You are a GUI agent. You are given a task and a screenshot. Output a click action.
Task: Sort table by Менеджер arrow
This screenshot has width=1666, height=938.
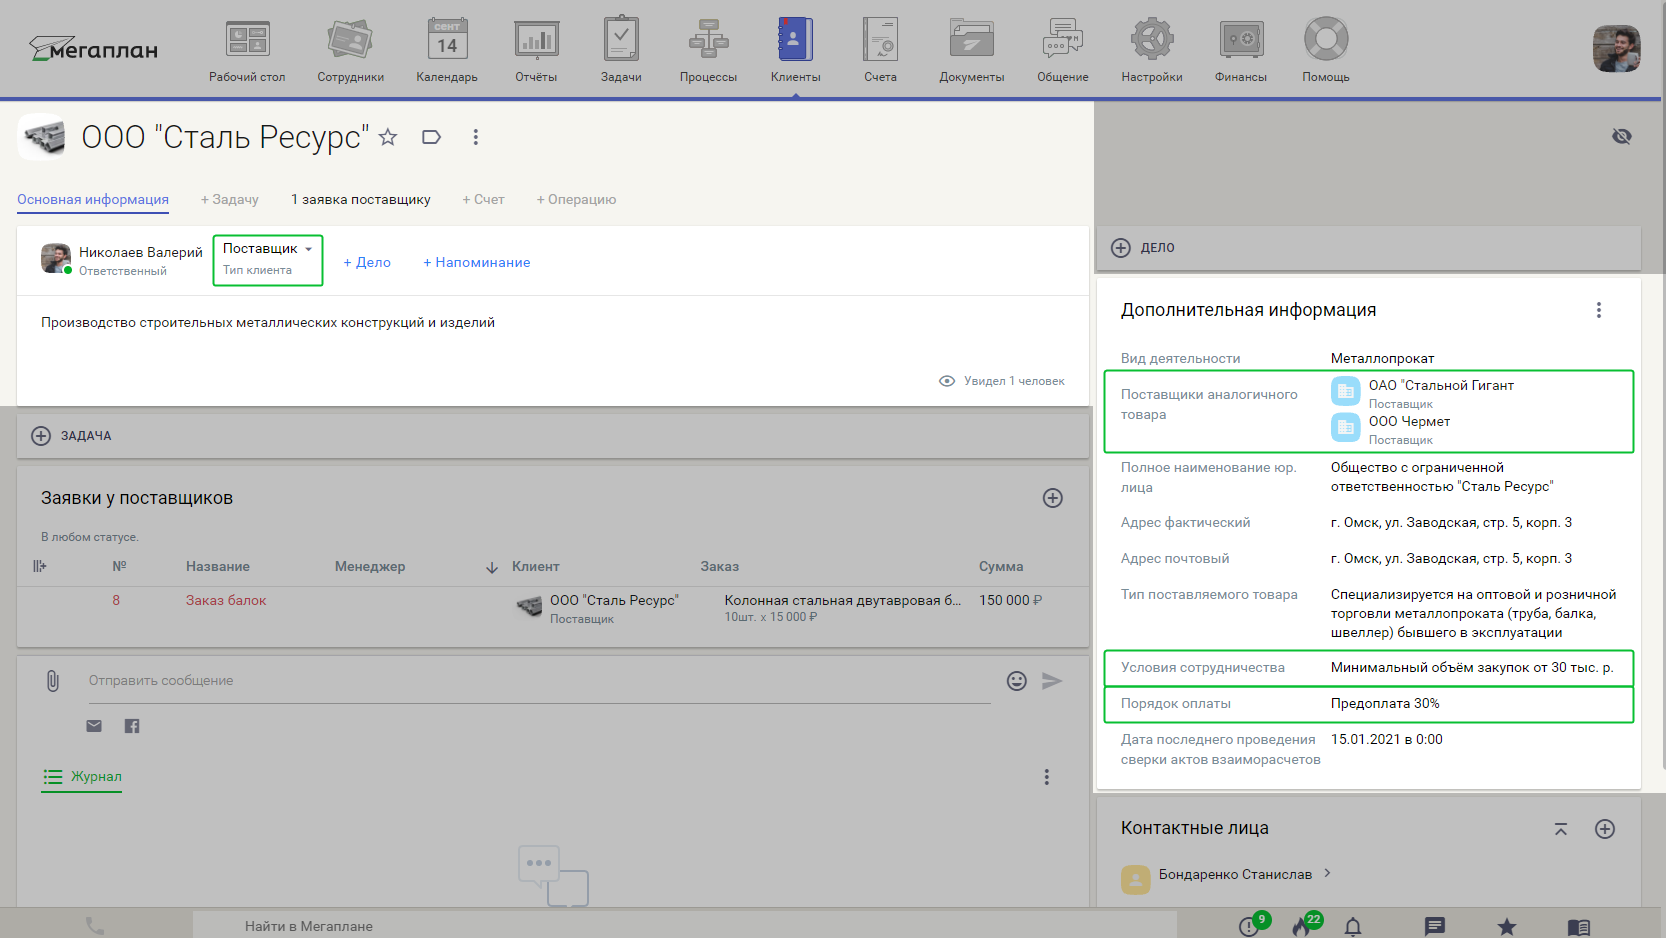click(x=492, y=567)
